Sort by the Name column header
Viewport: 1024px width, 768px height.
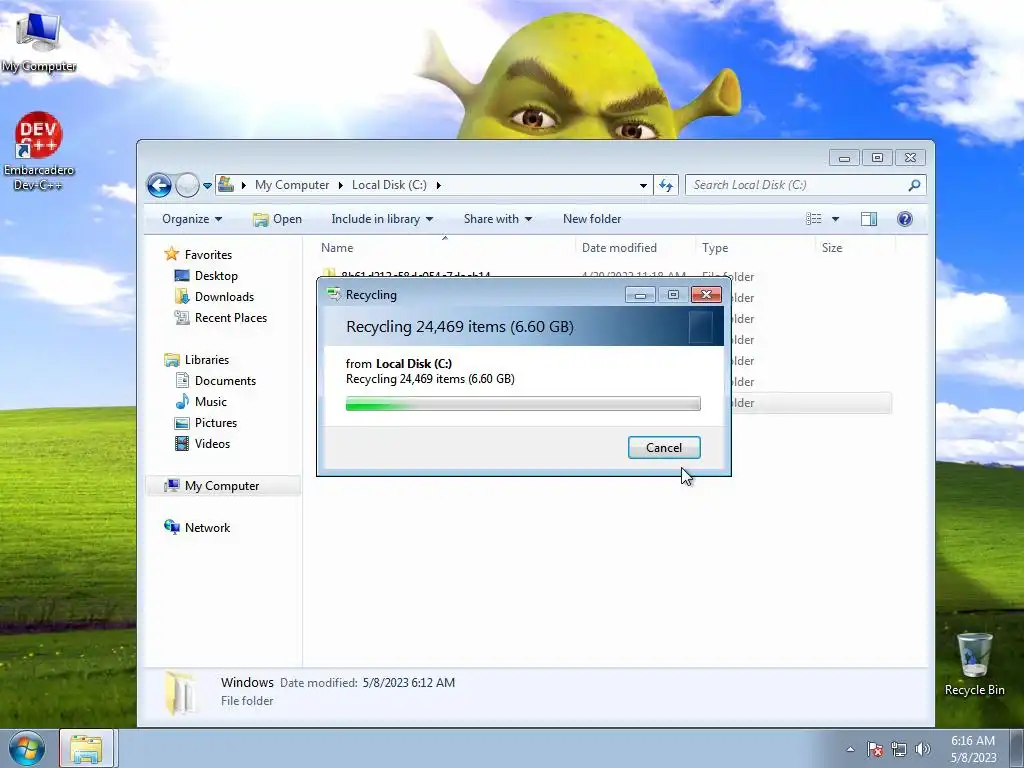pos(337,248)
